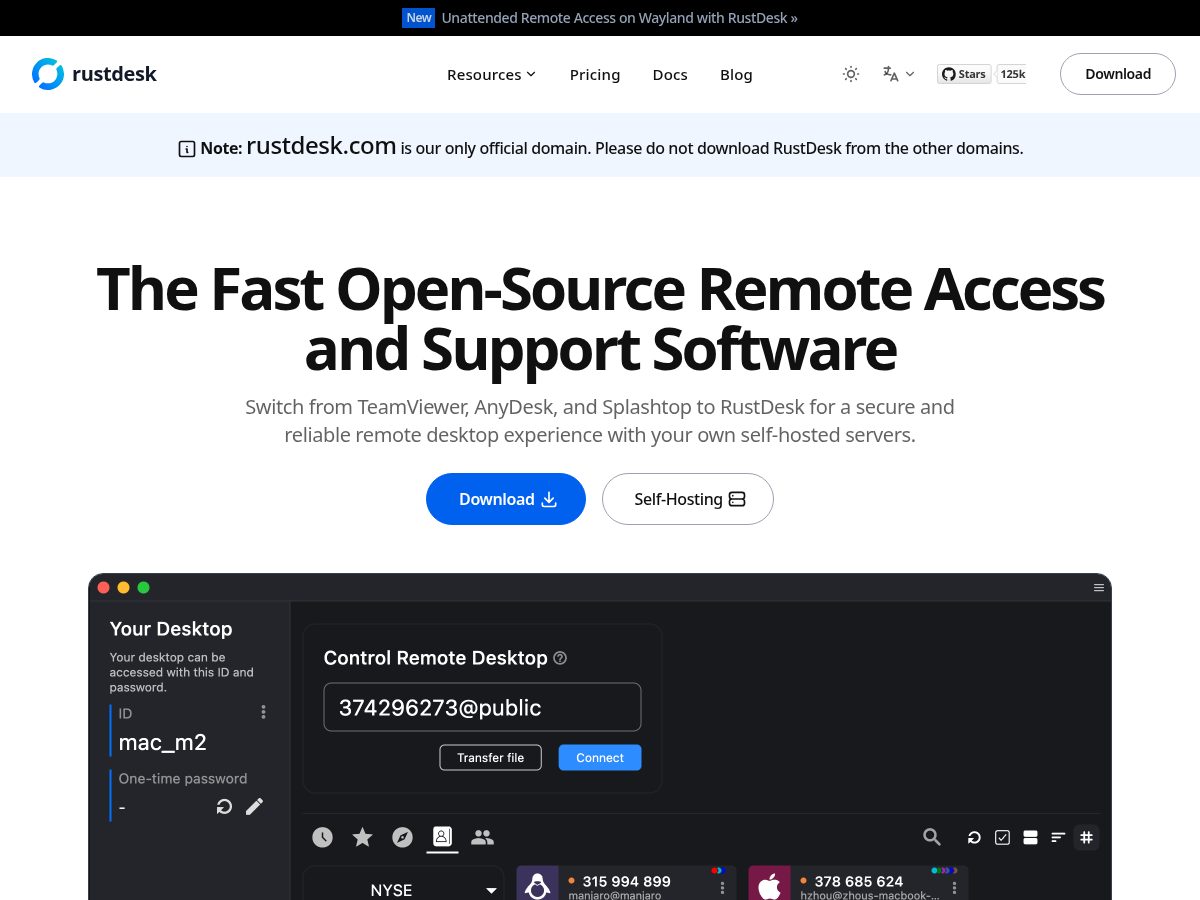Screen dimensions: 1200x900
Task: Click the New badge in top banner
Action: [419, 18]
